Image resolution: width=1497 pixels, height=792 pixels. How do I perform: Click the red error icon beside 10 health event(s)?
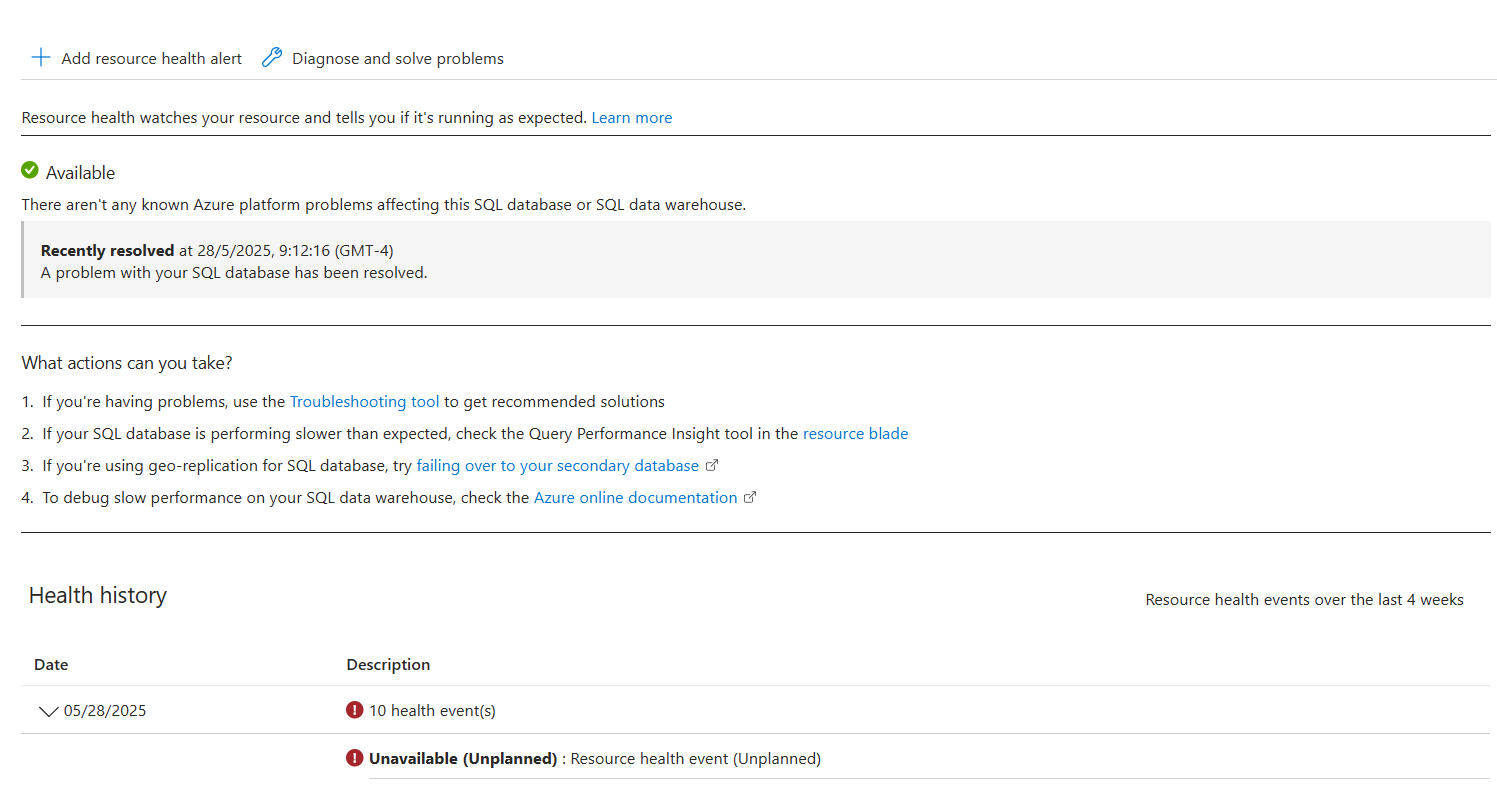354,710
